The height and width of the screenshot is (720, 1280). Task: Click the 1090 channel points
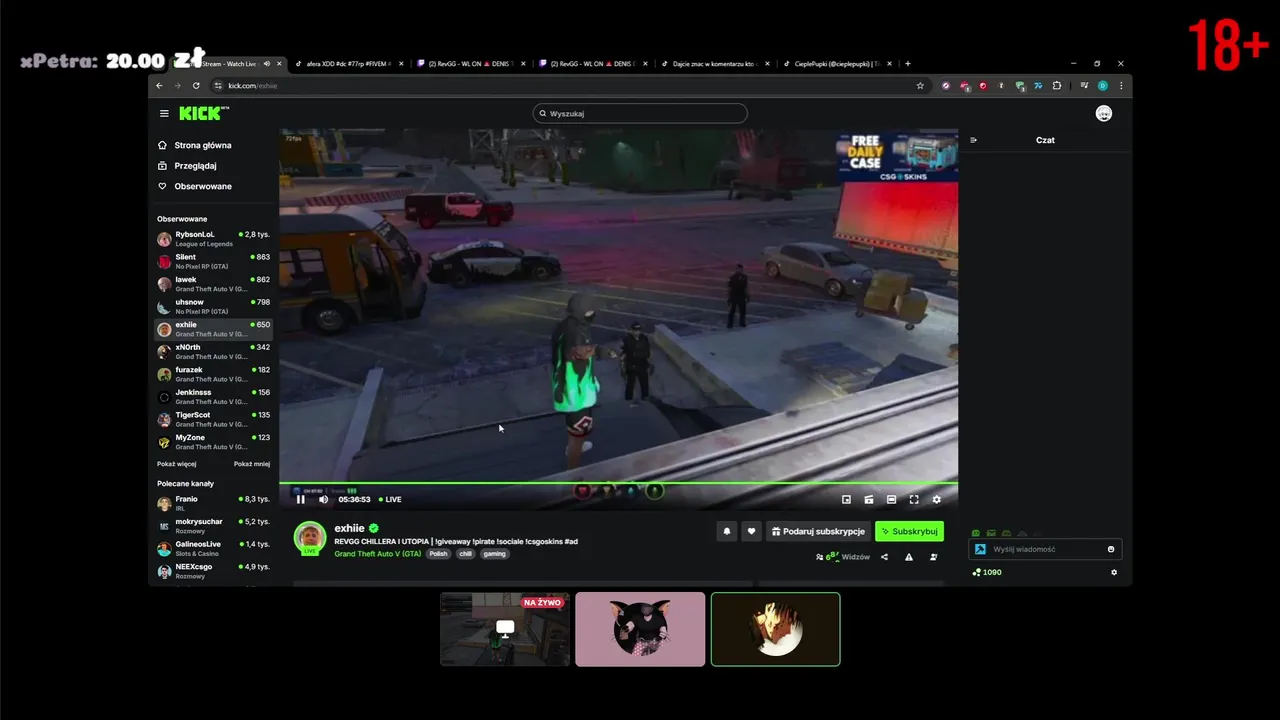pyautogui.click(x=987, y=573)
